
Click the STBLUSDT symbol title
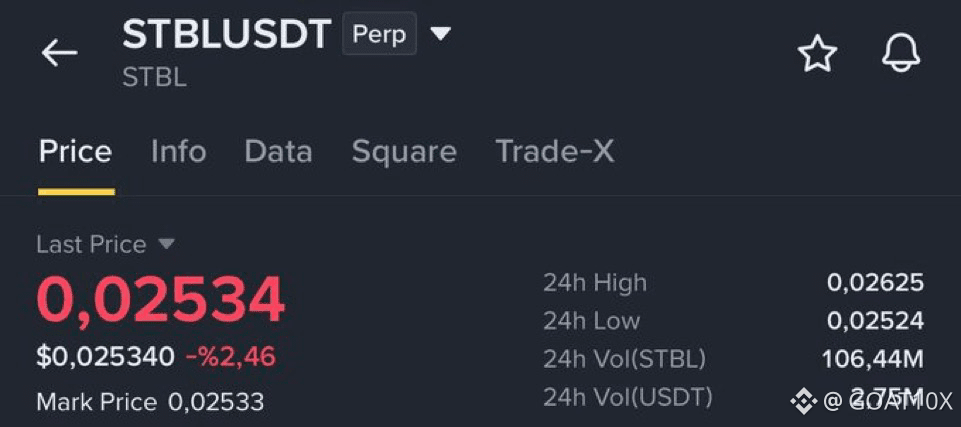[x=227, y=34]
